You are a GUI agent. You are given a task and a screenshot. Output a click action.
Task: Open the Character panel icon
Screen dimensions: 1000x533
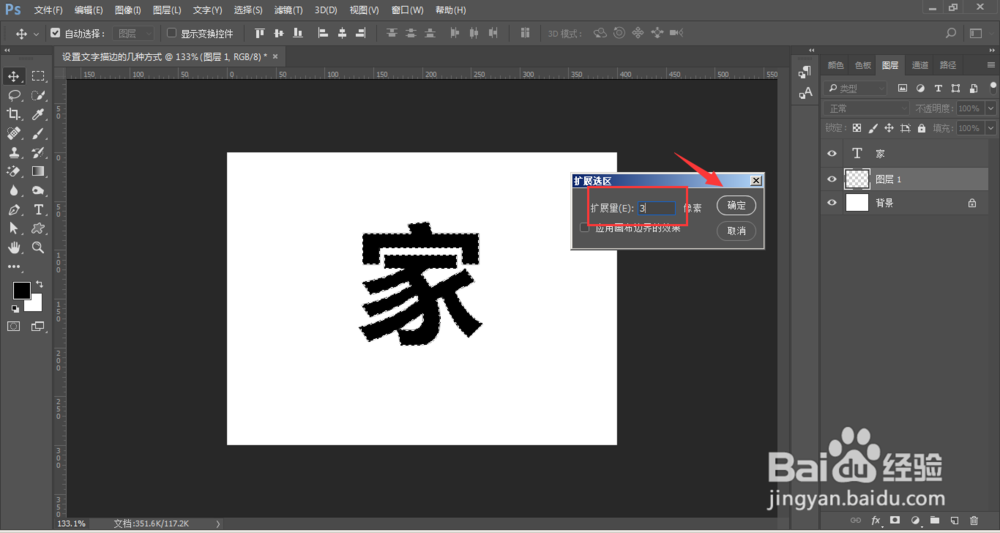coord(805,93)
